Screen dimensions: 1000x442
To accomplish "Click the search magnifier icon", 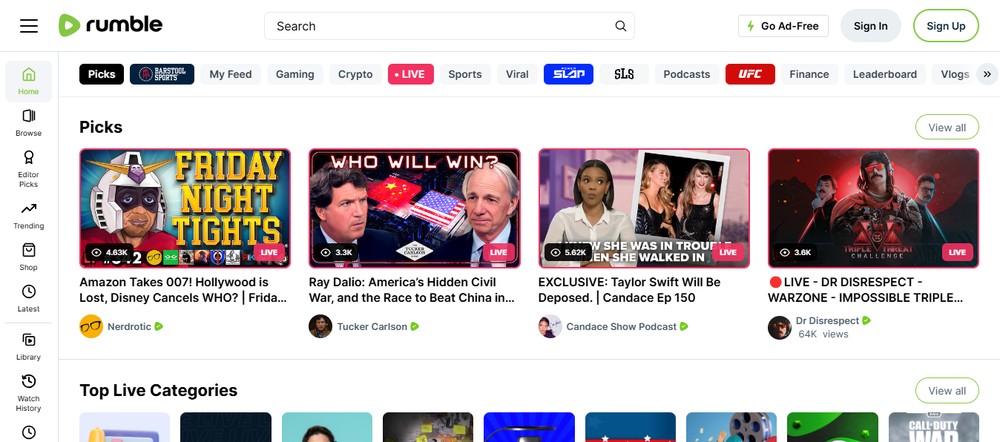I will 621,26.
